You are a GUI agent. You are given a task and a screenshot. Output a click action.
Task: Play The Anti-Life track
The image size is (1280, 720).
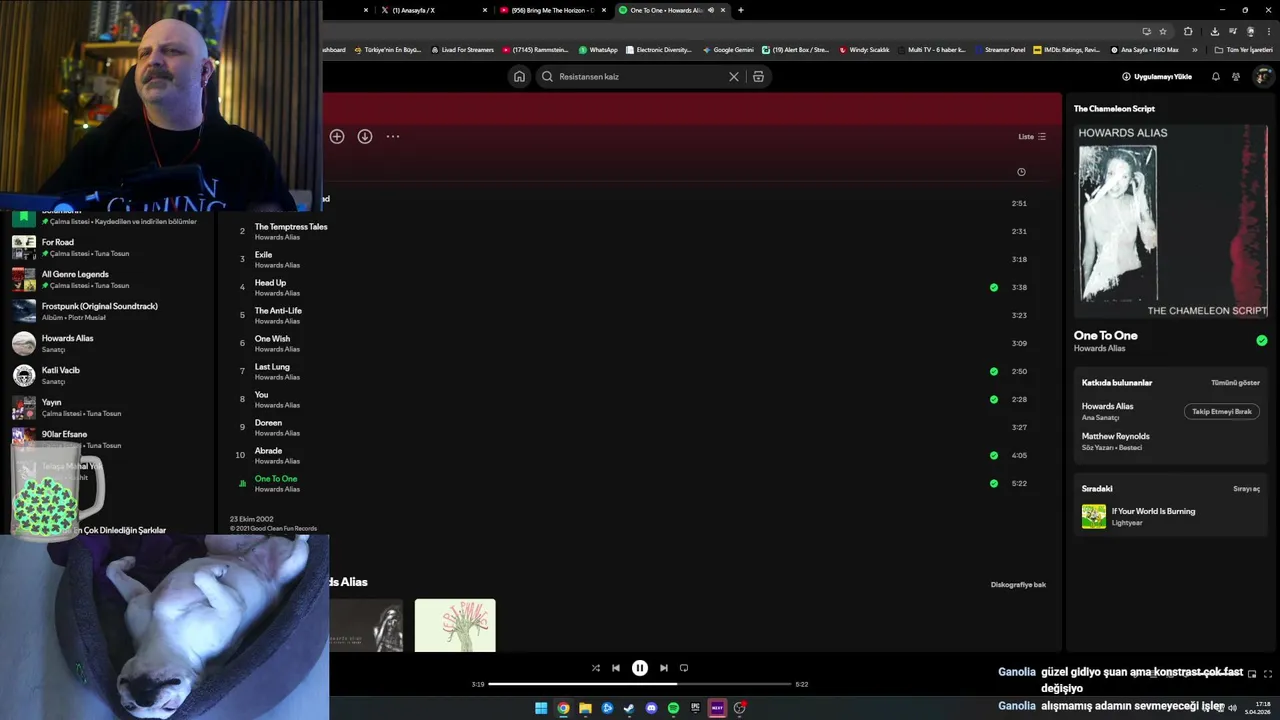(278, 311)
